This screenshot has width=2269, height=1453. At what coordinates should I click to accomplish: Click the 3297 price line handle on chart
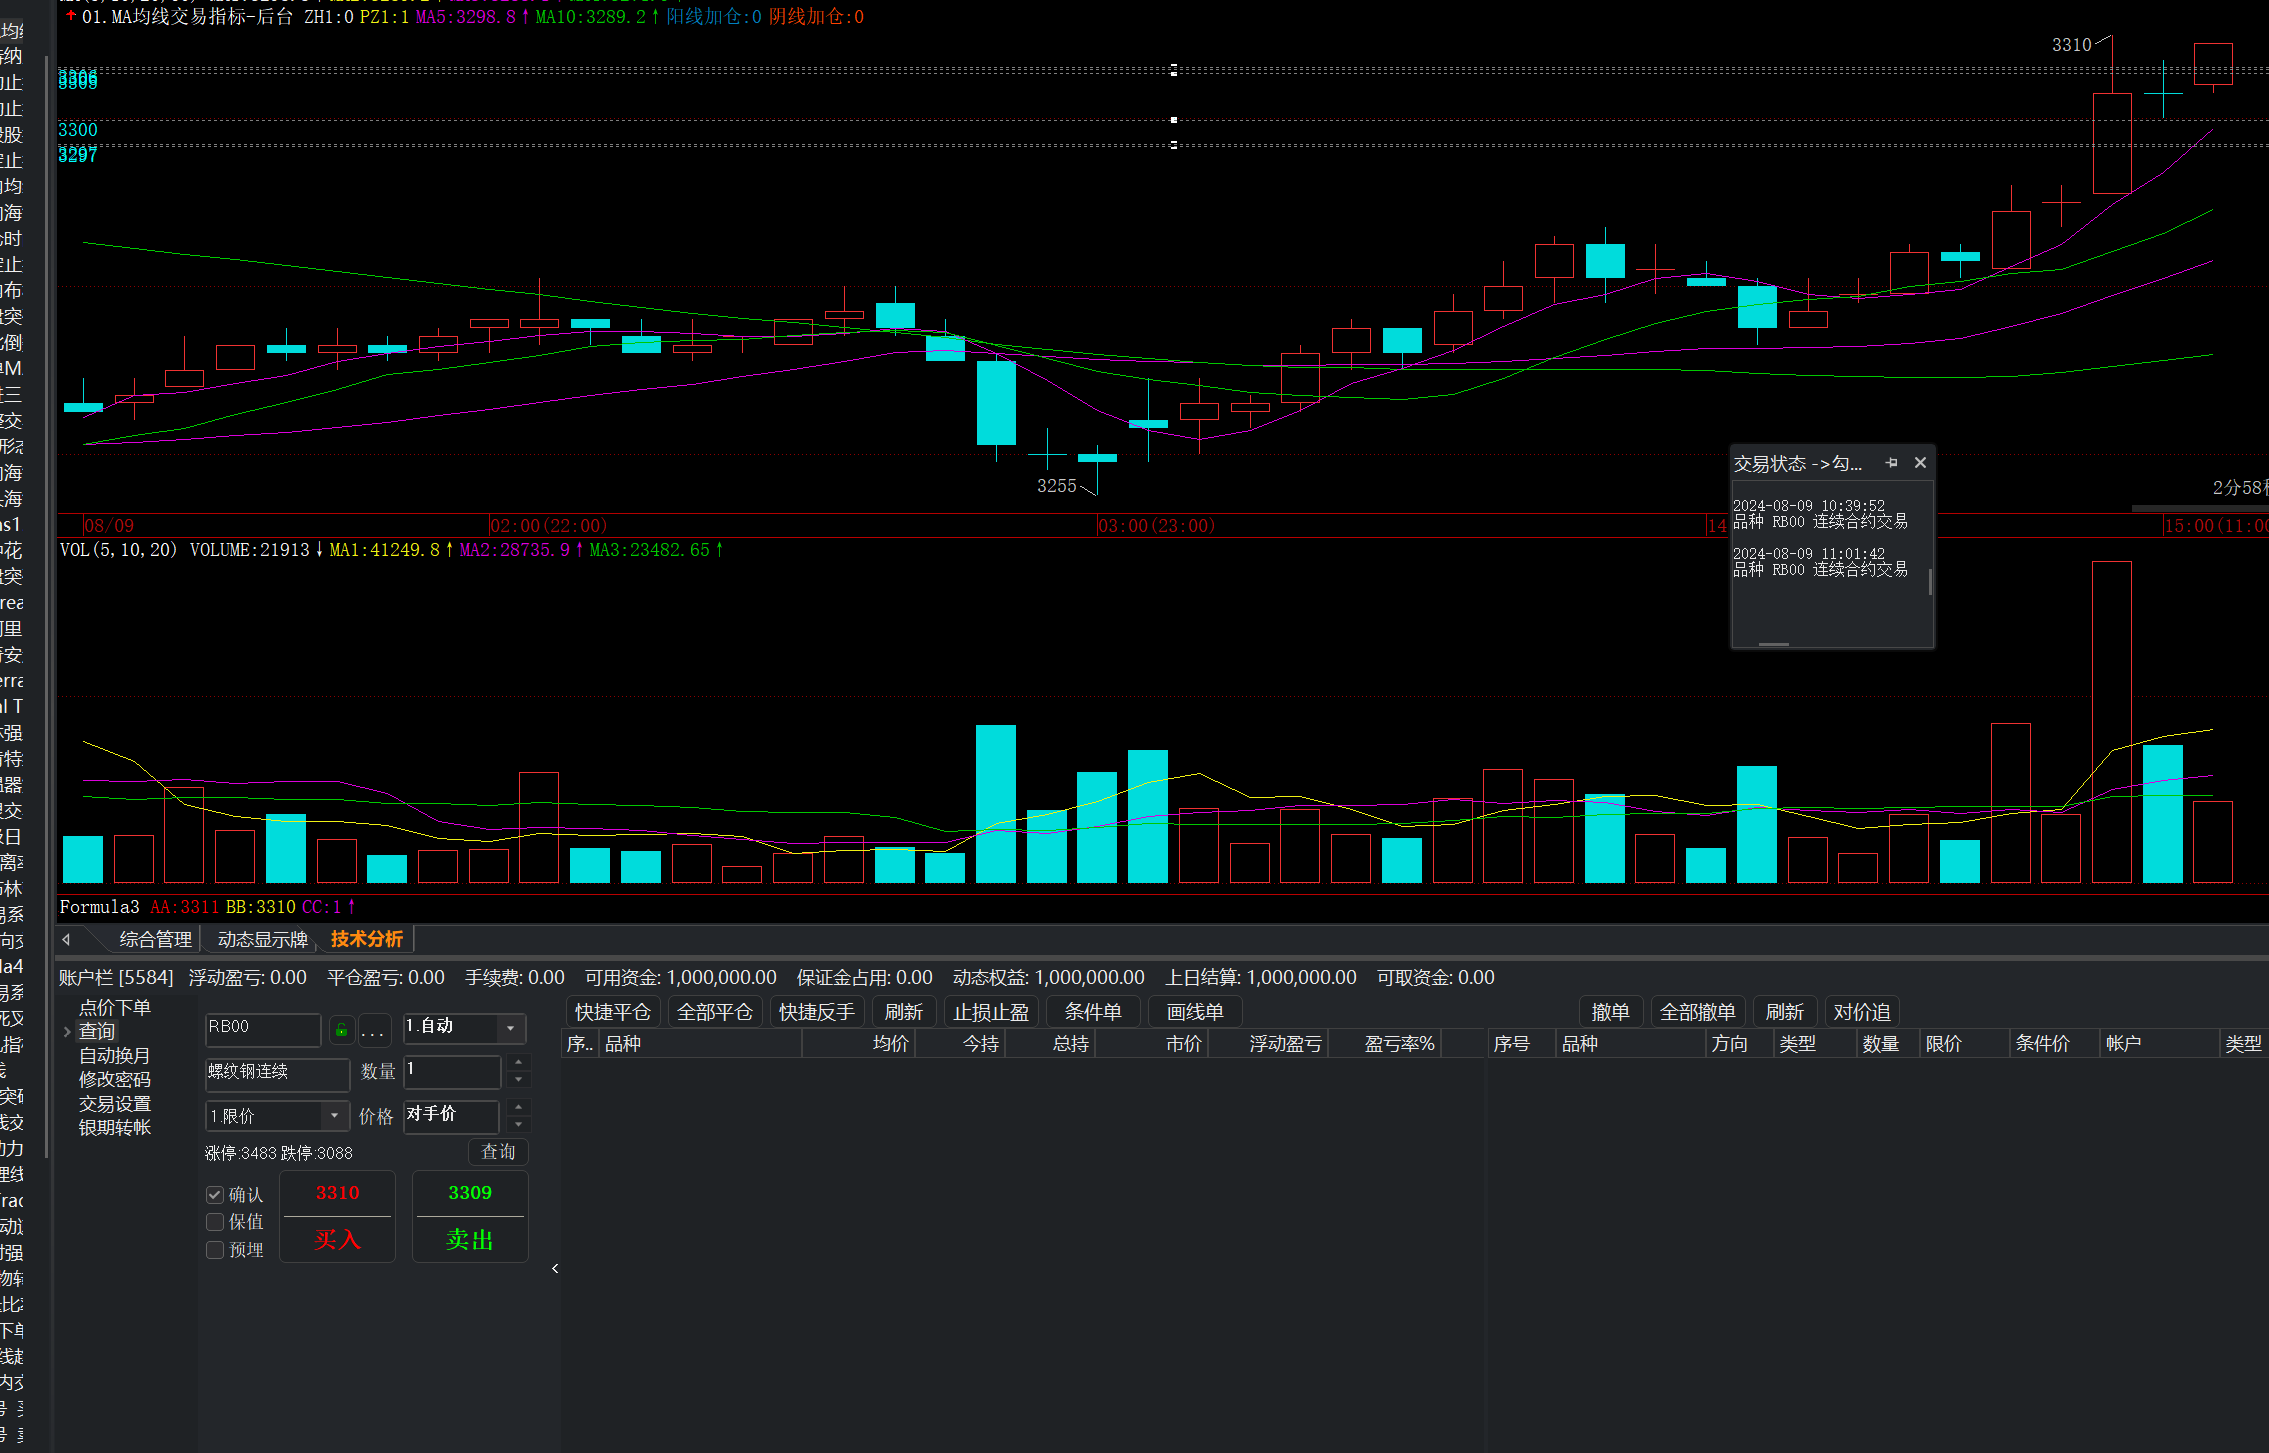(1174, 145)
